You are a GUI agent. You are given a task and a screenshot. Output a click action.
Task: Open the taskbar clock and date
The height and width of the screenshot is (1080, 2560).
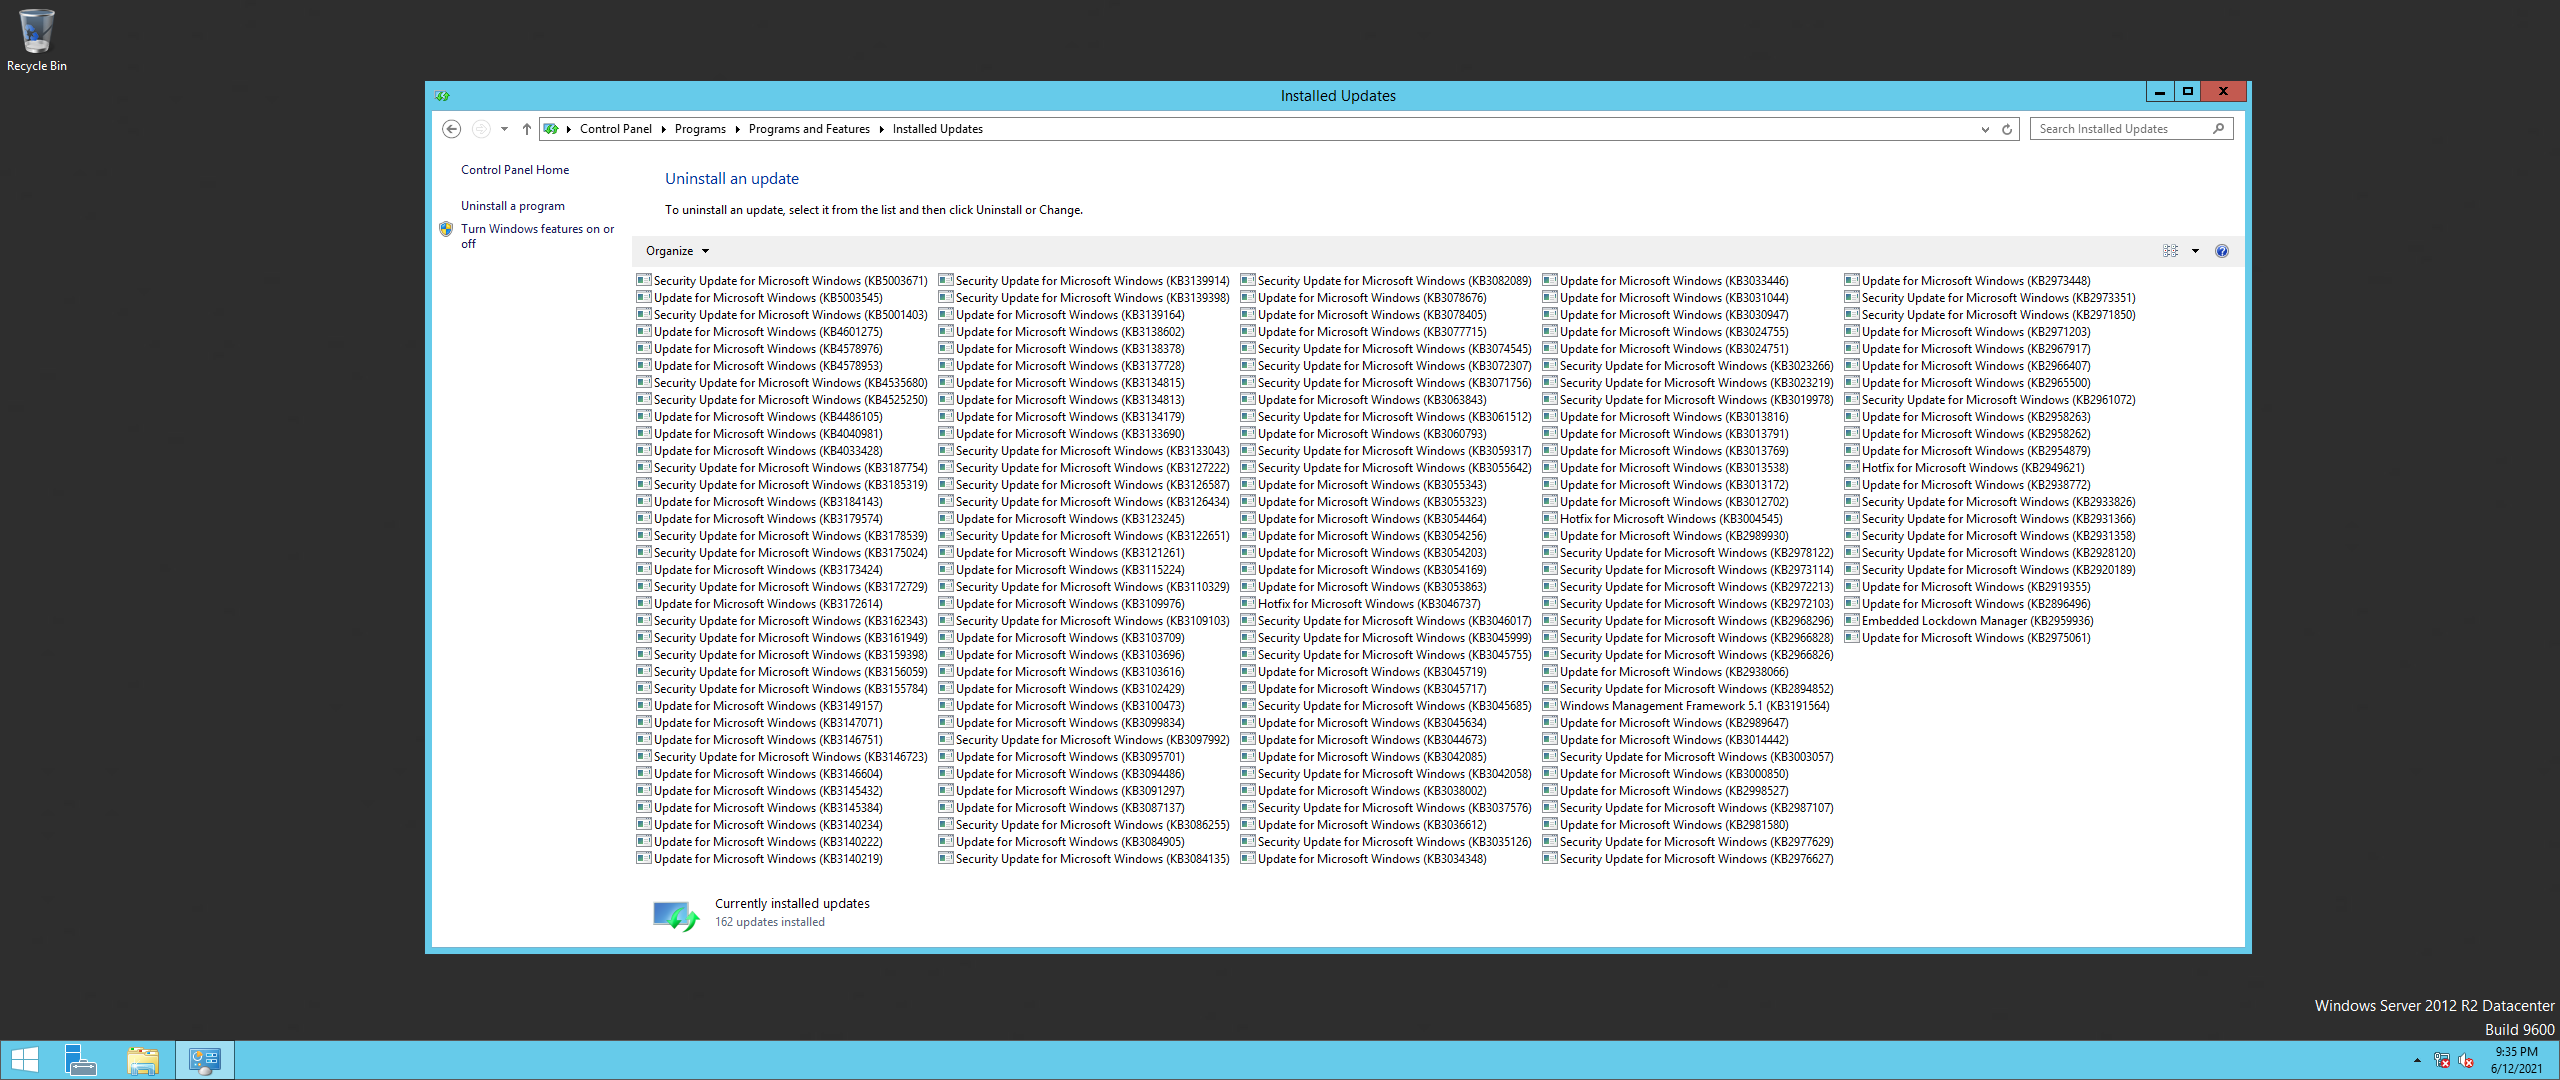[x=2516, y=1060]
